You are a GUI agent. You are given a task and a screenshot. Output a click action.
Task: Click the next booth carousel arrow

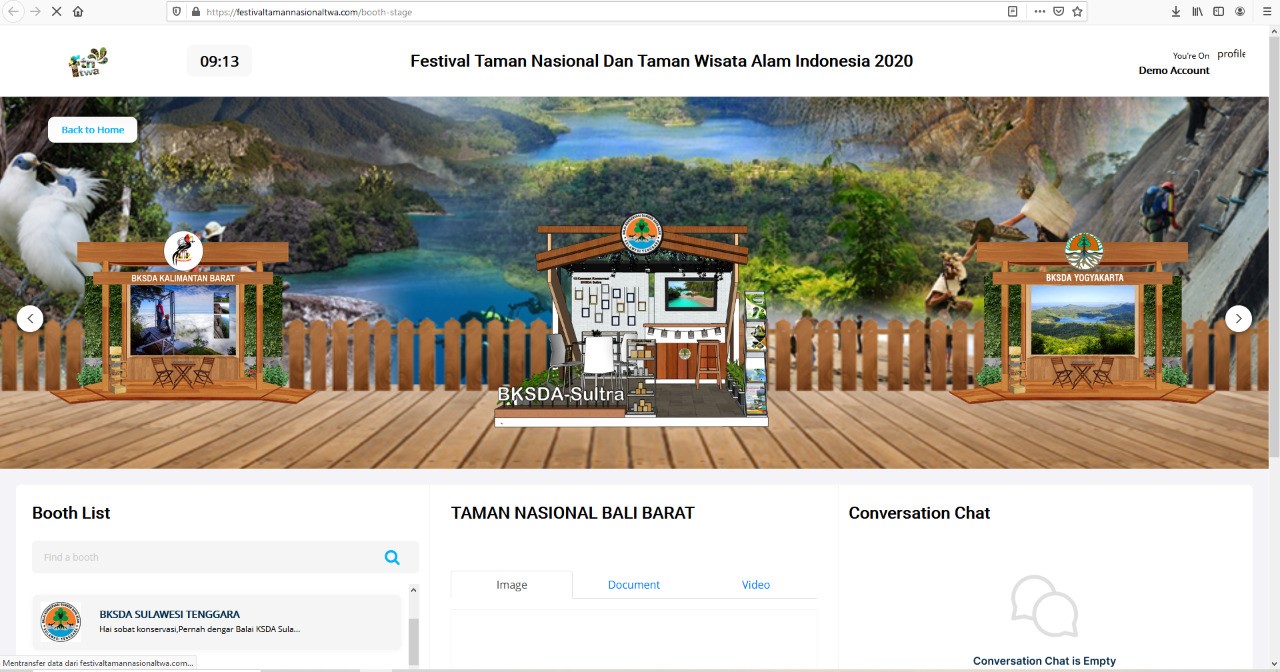(x=1238, y=319)
